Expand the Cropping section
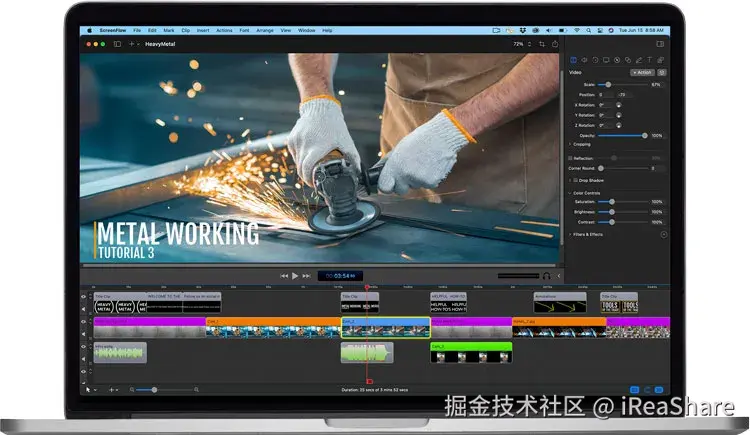Image resolution: width=750 pixels, height=435 pixels. (x=570, y=144)
